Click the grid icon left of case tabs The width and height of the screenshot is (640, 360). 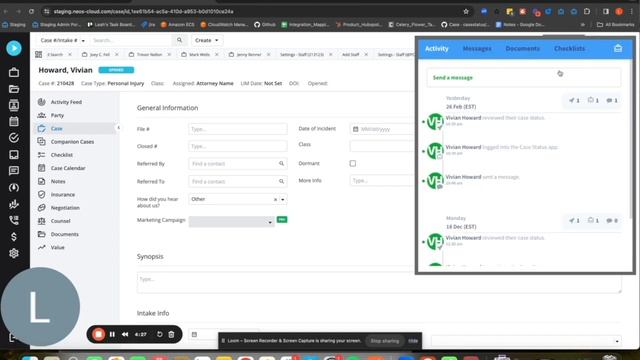38,54
